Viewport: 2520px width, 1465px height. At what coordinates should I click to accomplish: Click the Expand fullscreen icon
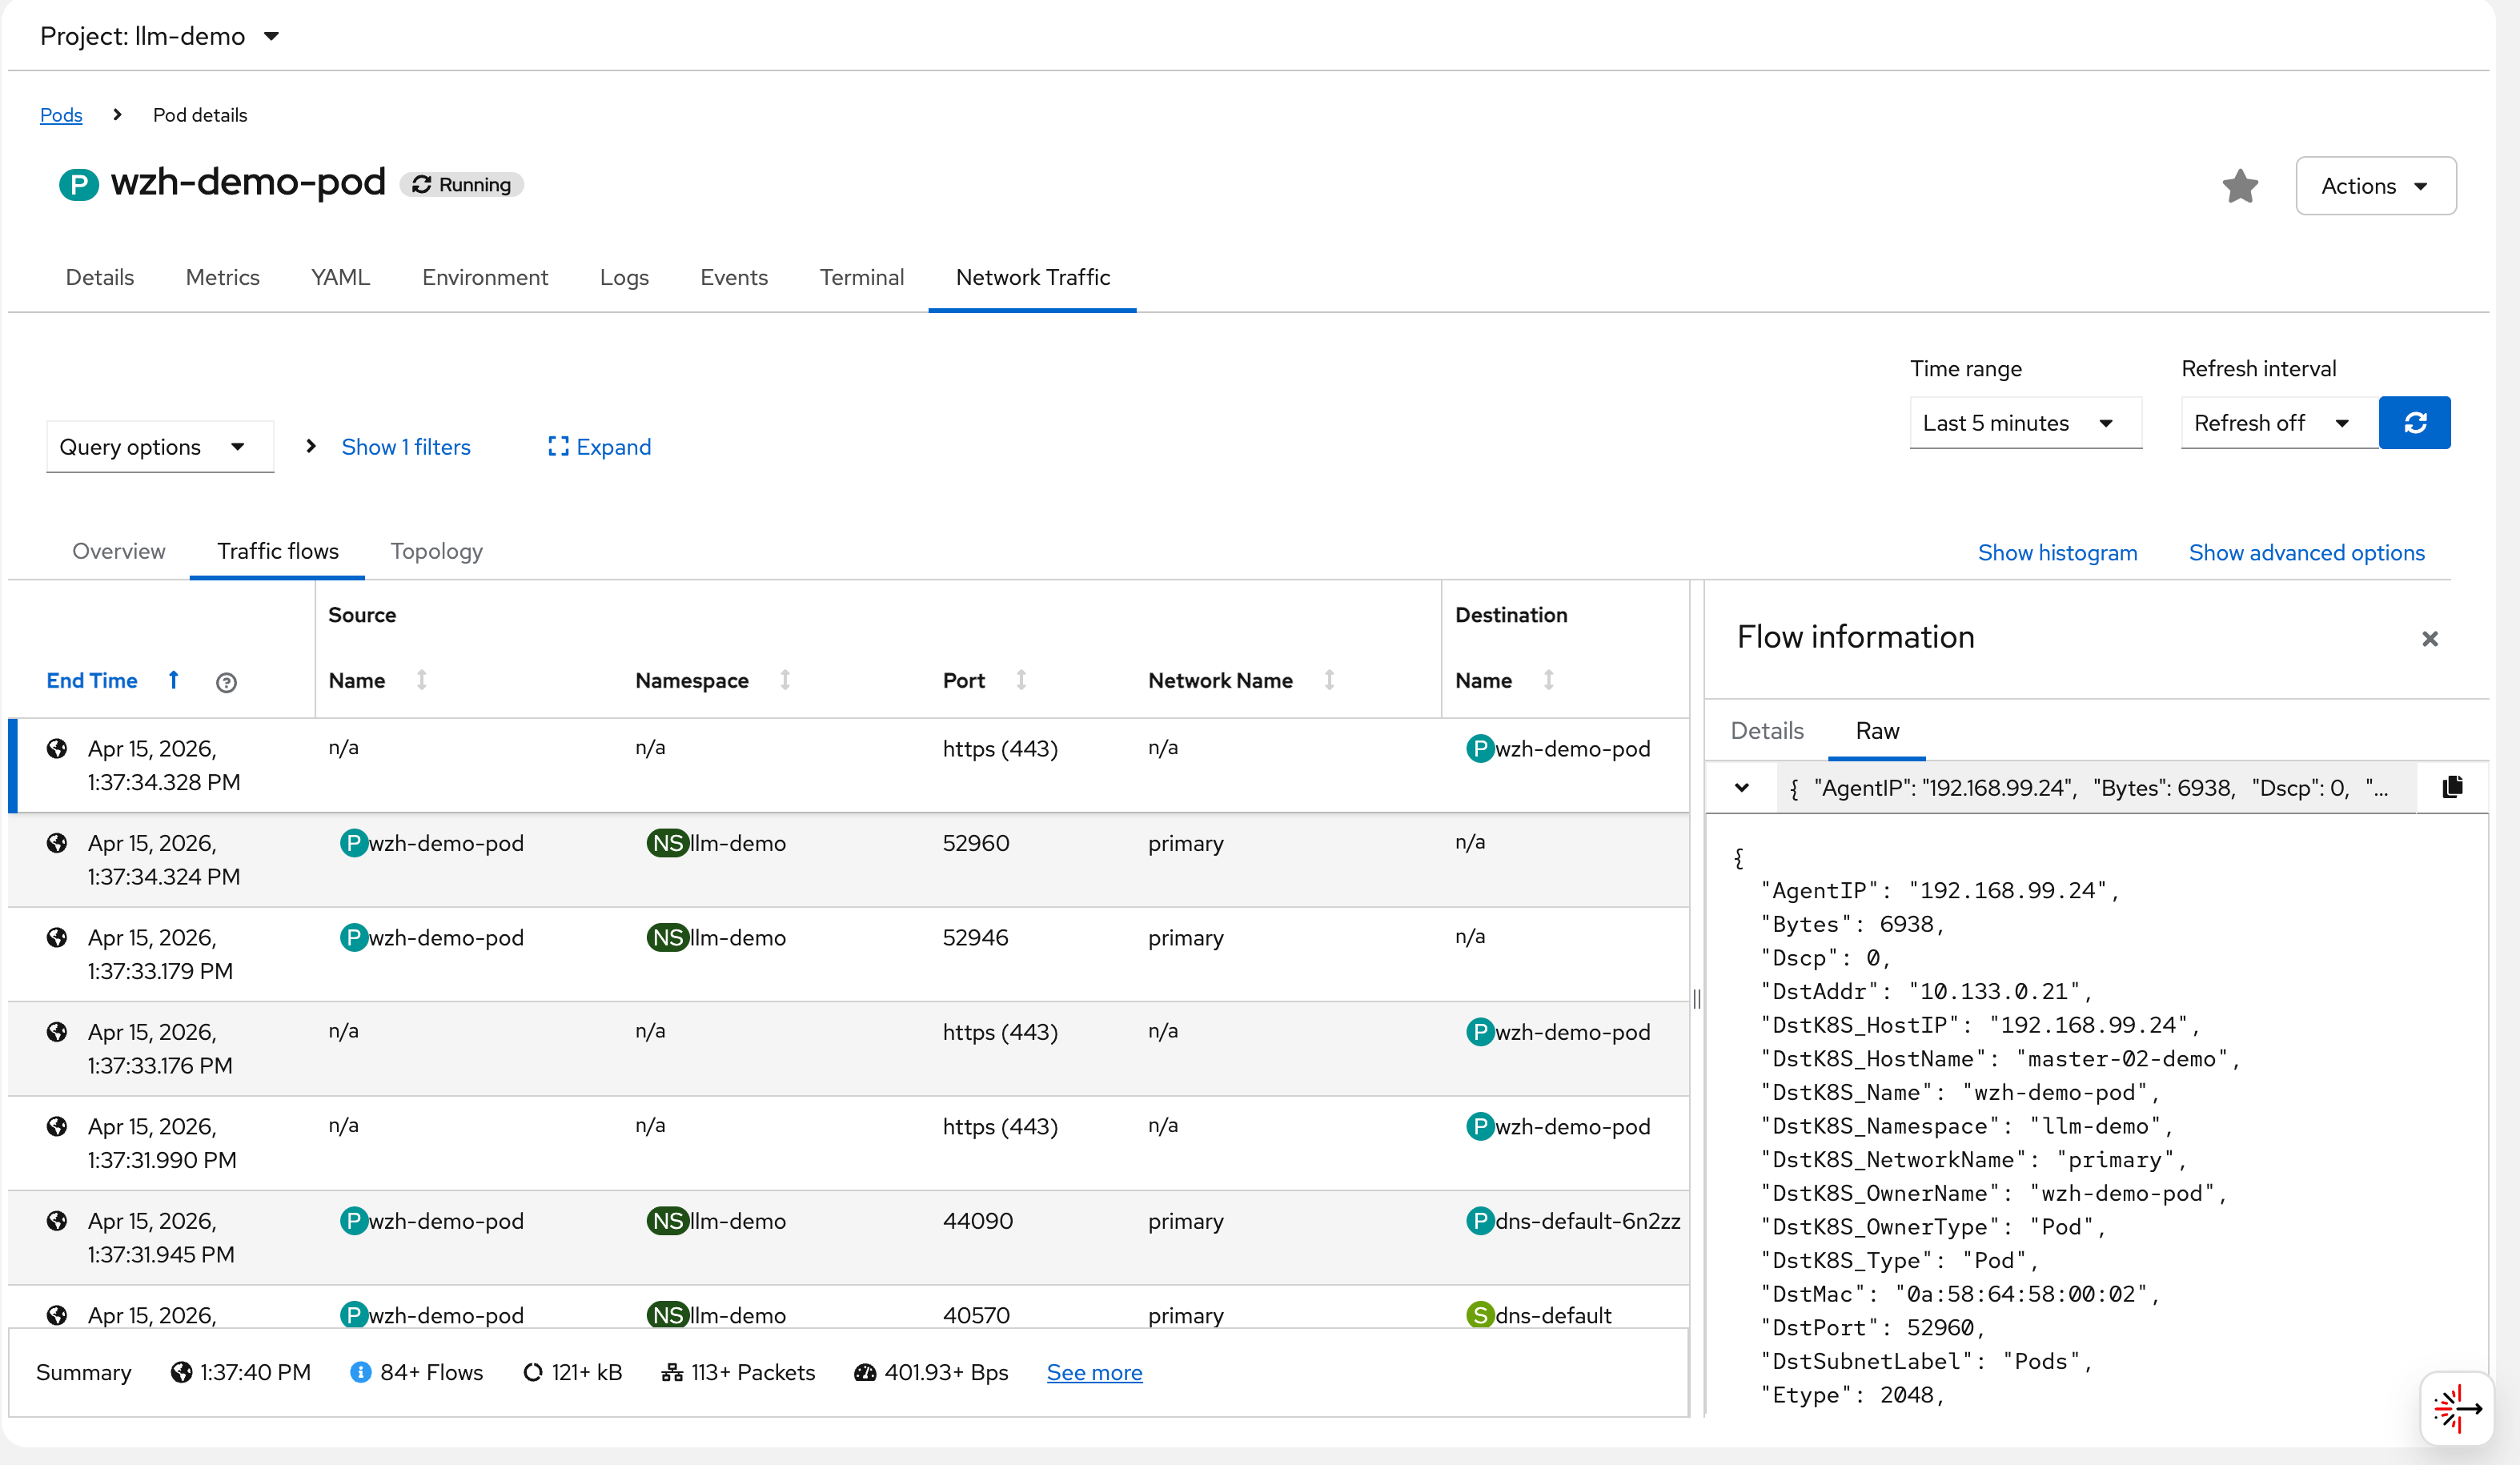[x=558, y=447]
